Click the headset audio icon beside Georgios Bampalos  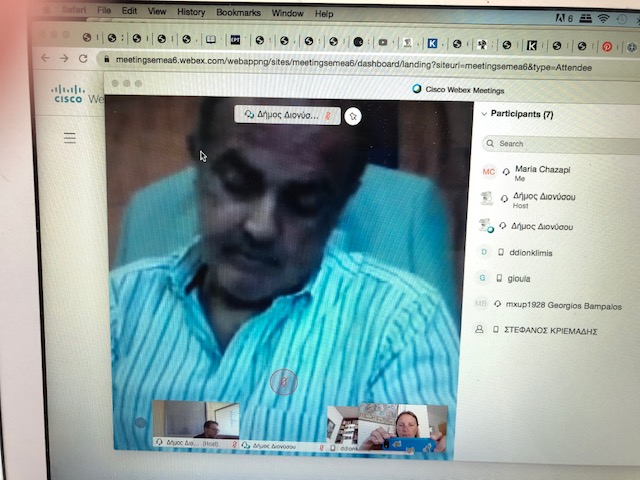(x=498, y=304)
